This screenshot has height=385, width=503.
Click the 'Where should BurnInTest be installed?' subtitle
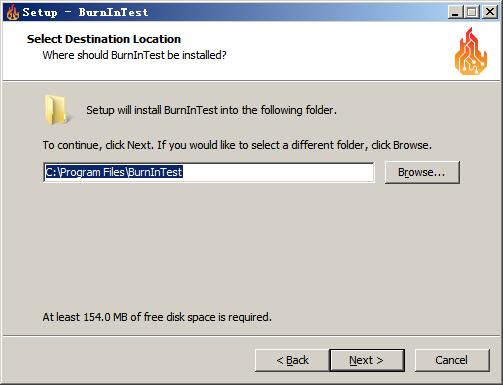click(x=134, y=55)
